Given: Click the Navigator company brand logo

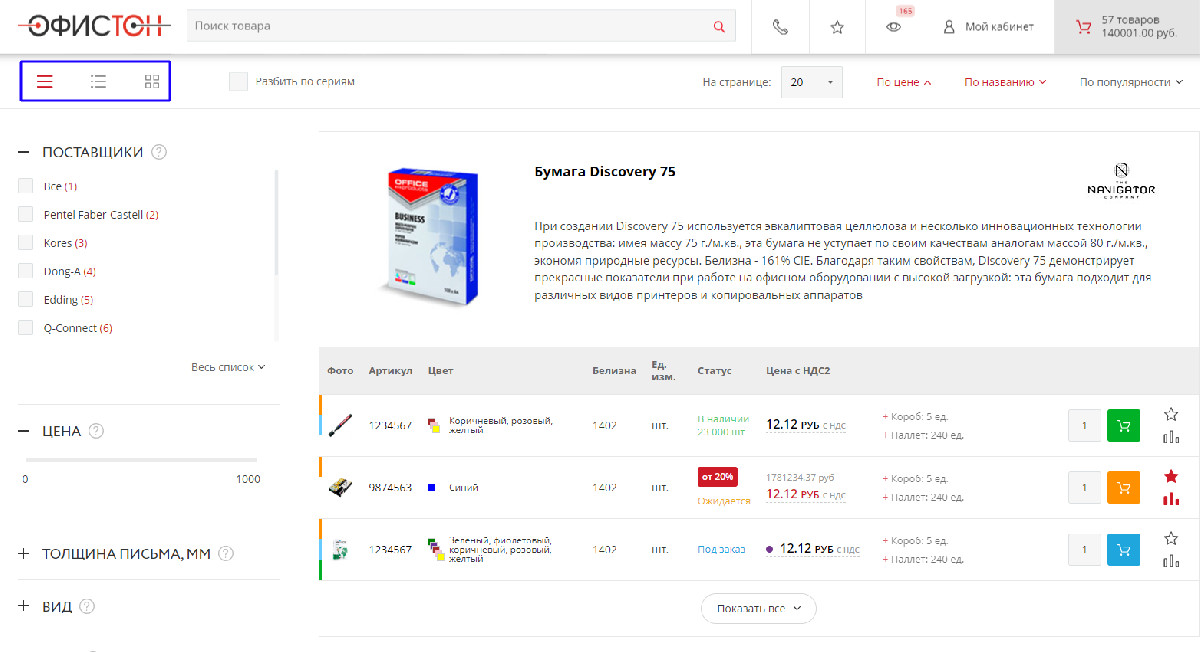Looking at the screenshot, I should (x=1121, y=180).
